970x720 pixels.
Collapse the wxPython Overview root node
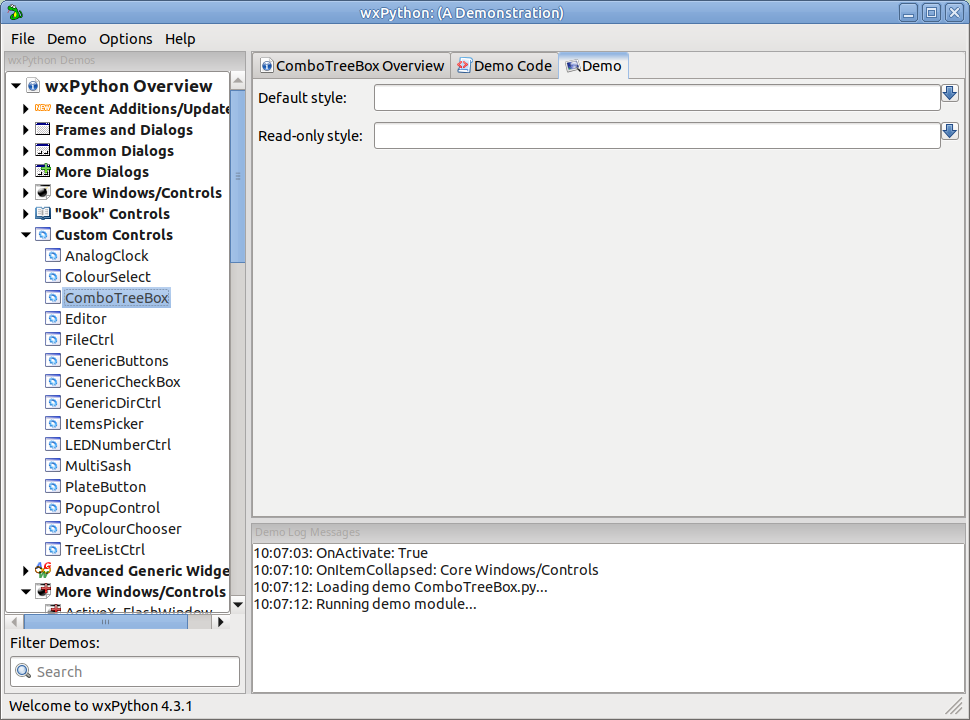pyautogui.click(x=16, y=86)
